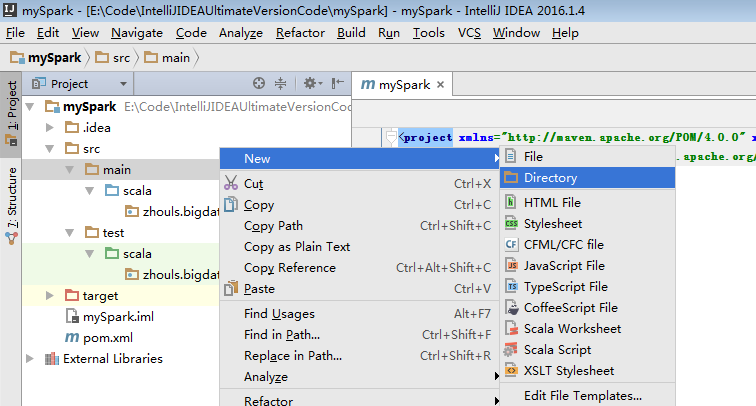Open the Tools menu

429,33
